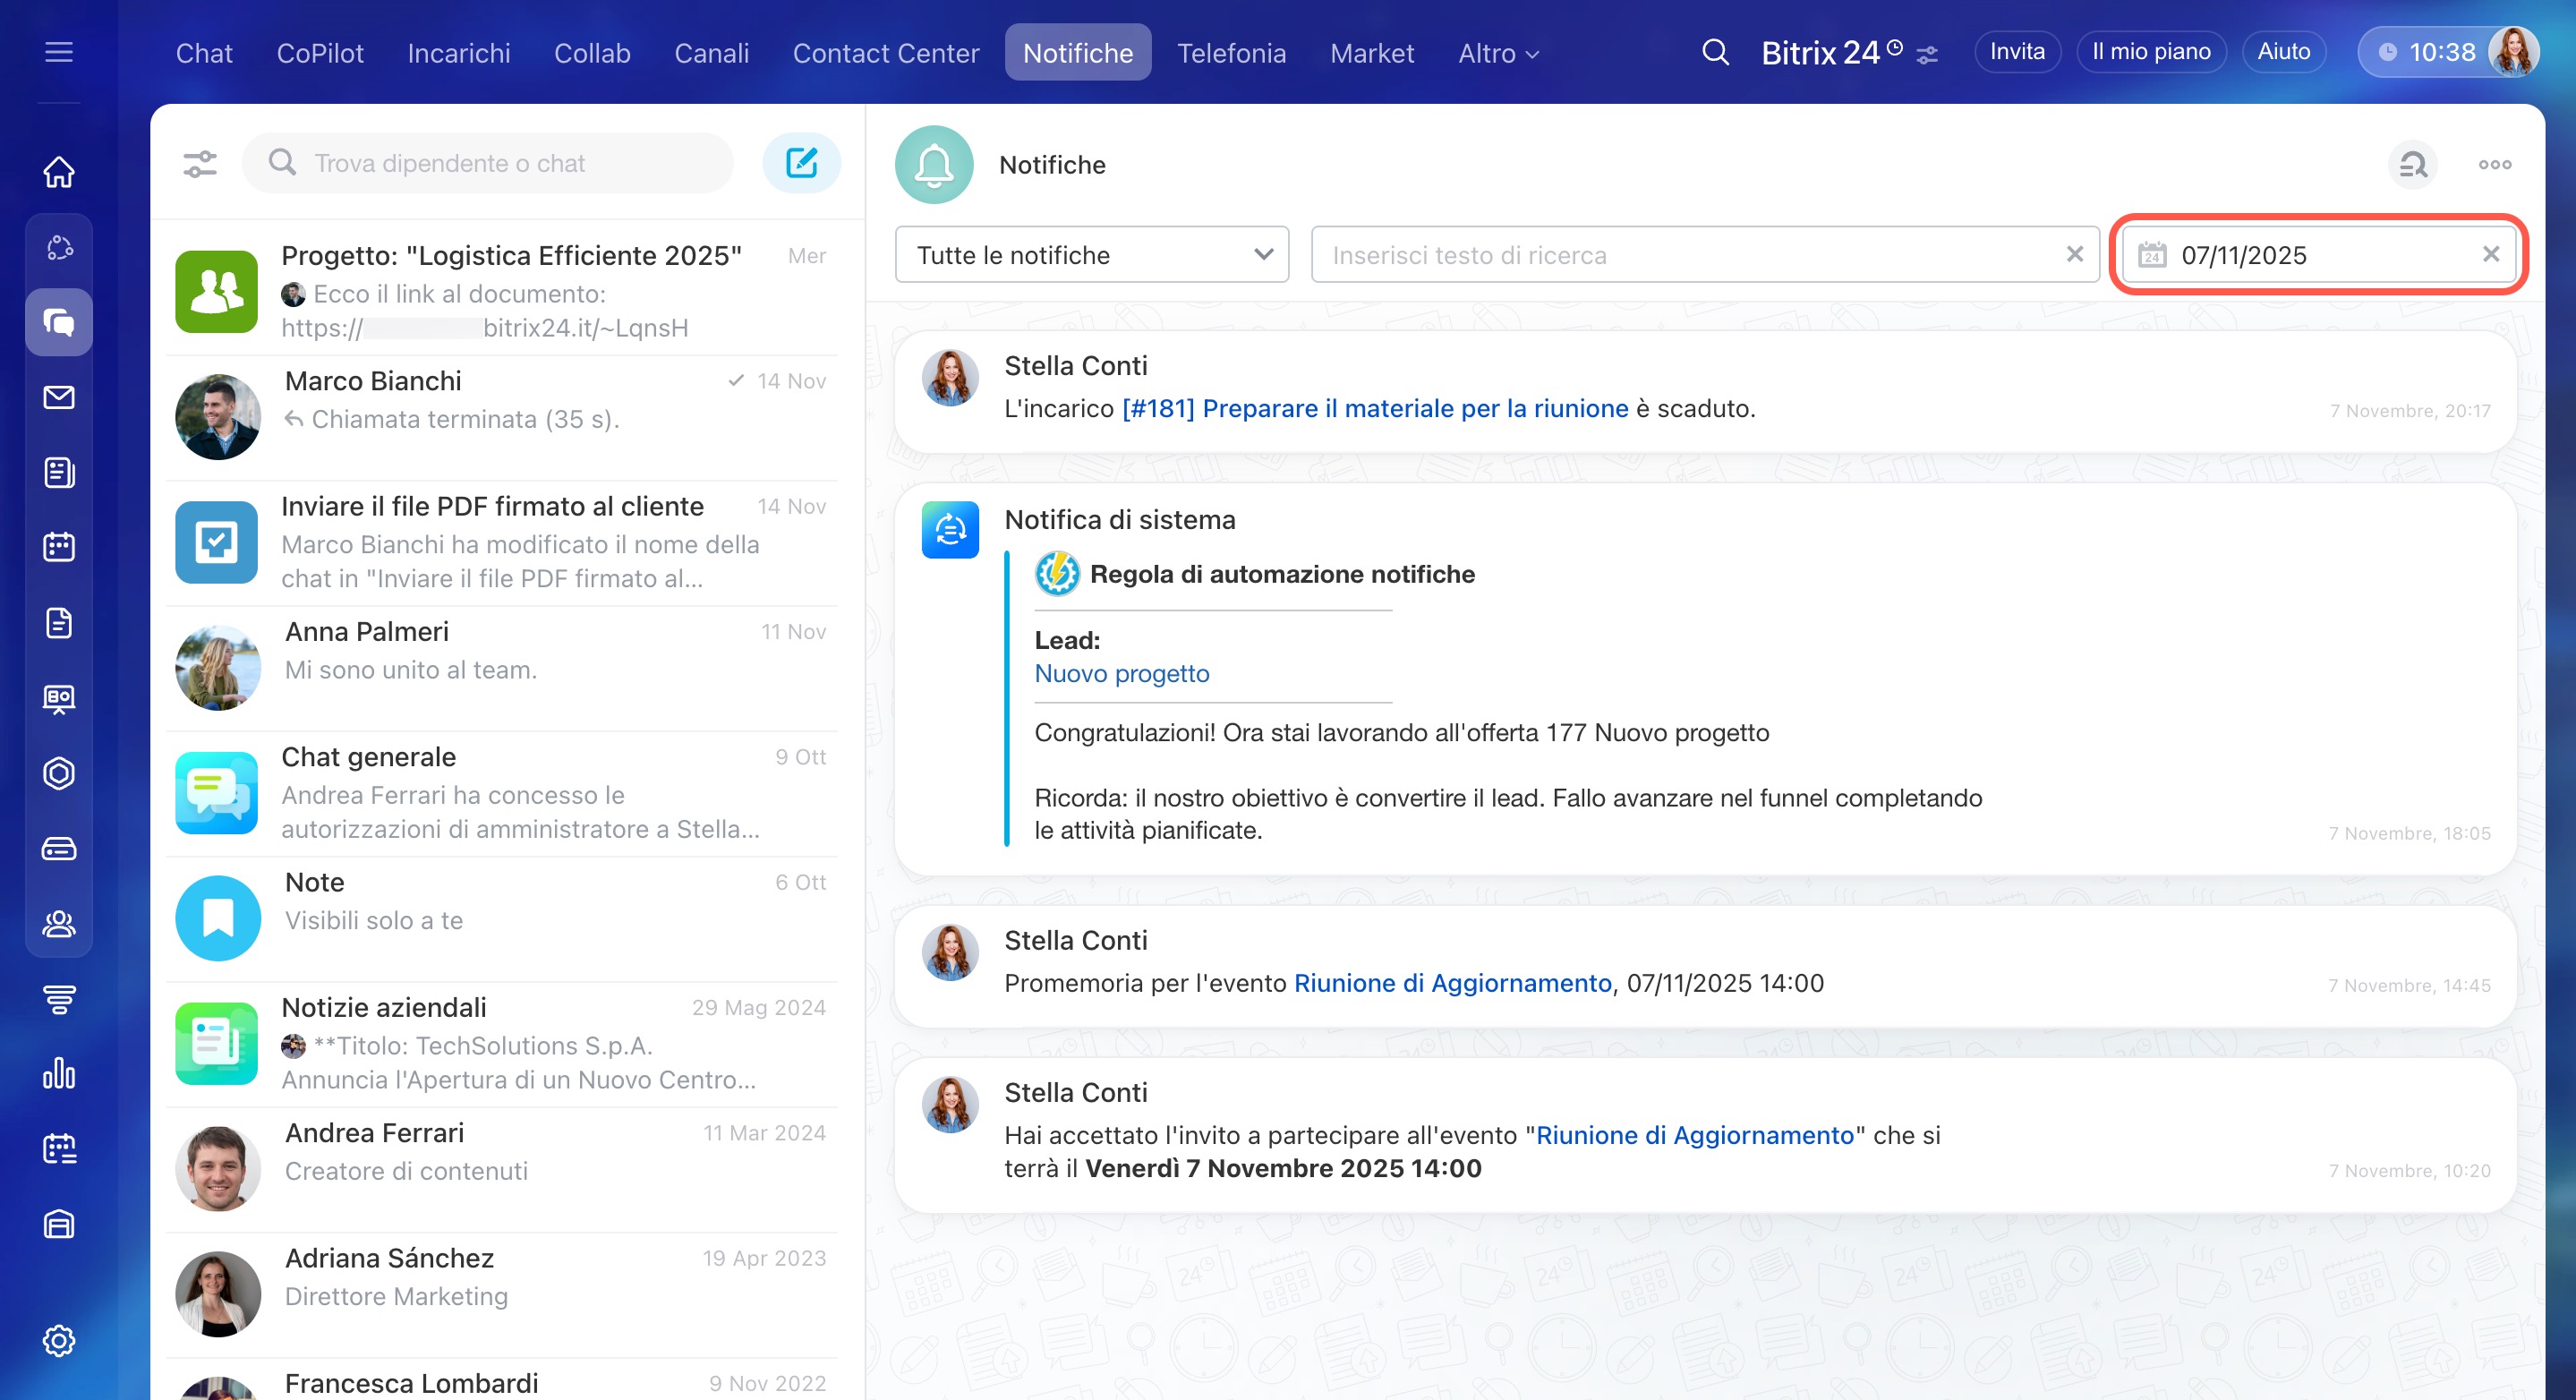Click the settings gear in the sidebar
The height and width of the screenshot is (1400, 2576).
(x=59, y=1340)
